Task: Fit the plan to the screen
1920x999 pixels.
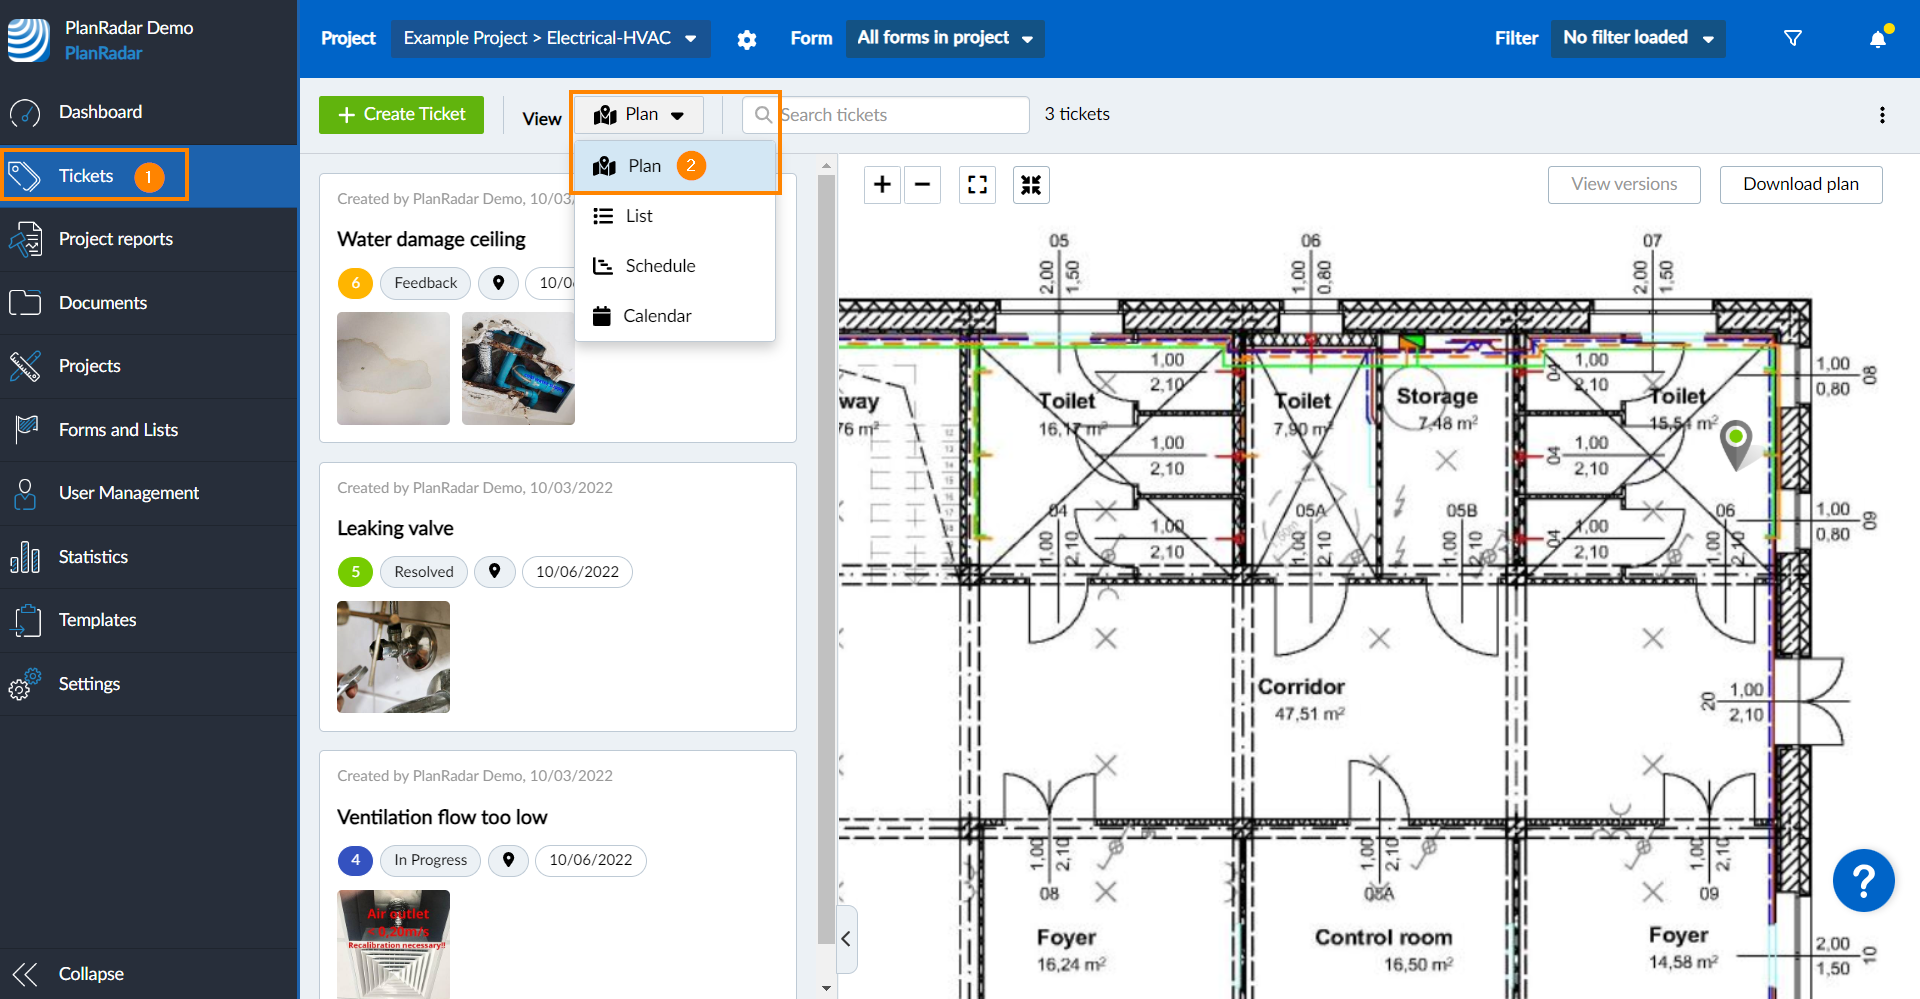Action: tap(1031, 184)
